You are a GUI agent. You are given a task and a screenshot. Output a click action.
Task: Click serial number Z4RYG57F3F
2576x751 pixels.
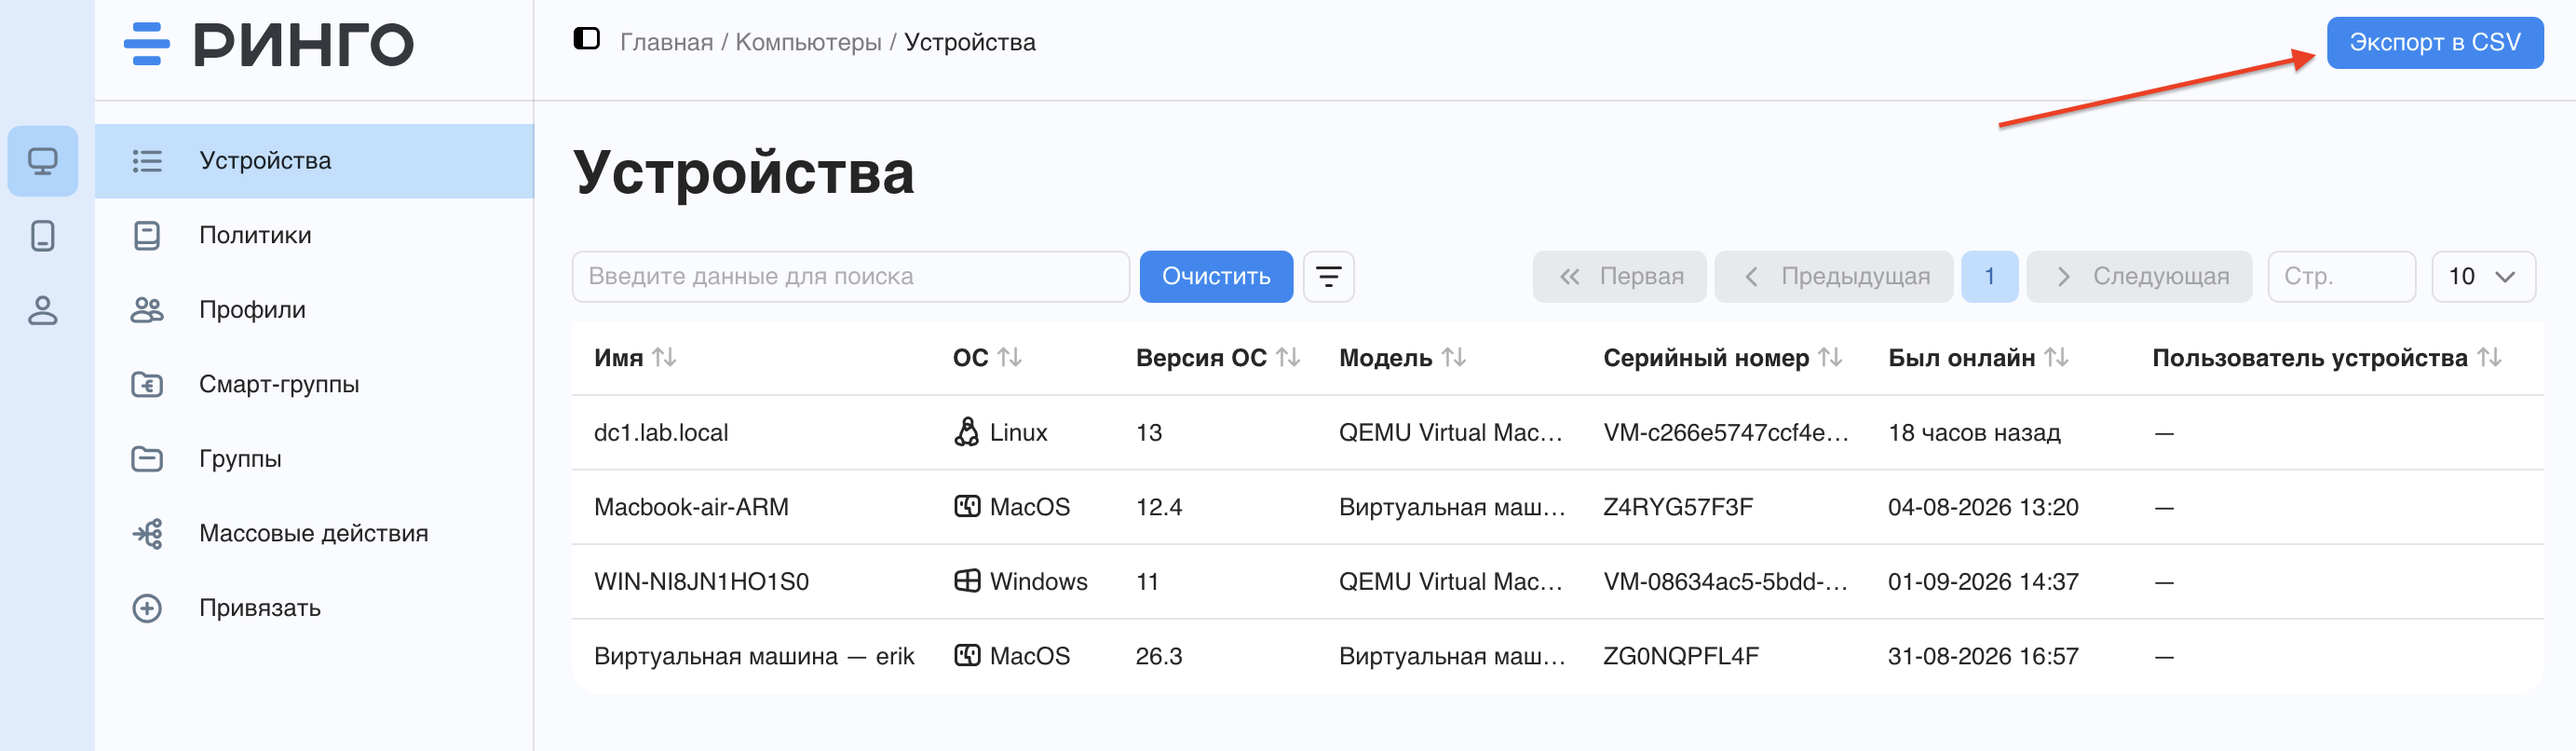(1678, 507)
